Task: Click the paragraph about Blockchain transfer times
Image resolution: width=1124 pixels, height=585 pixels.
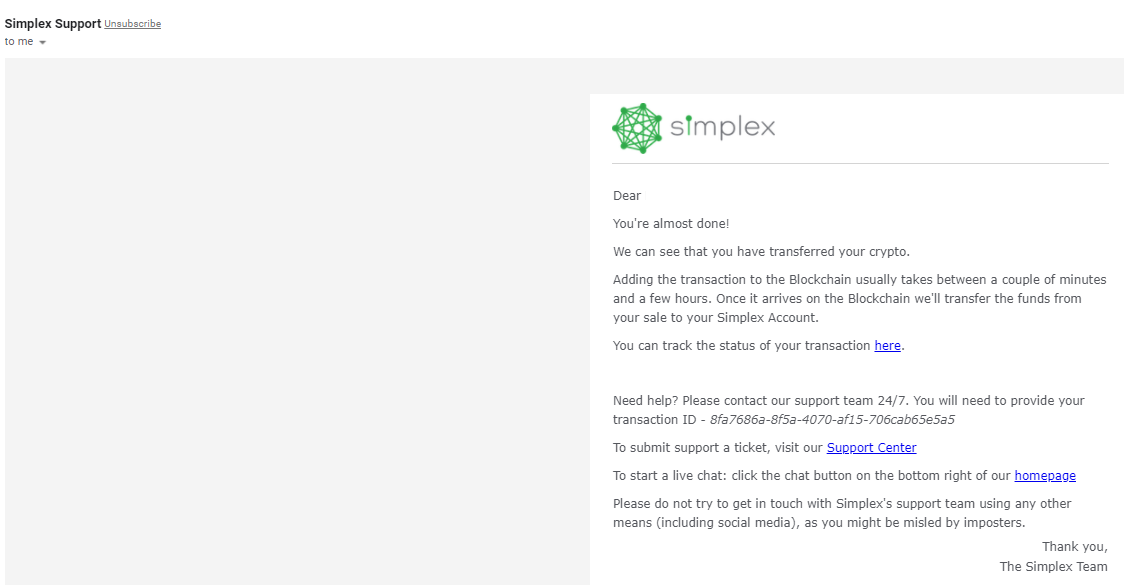Action: [x=858, y=298]
